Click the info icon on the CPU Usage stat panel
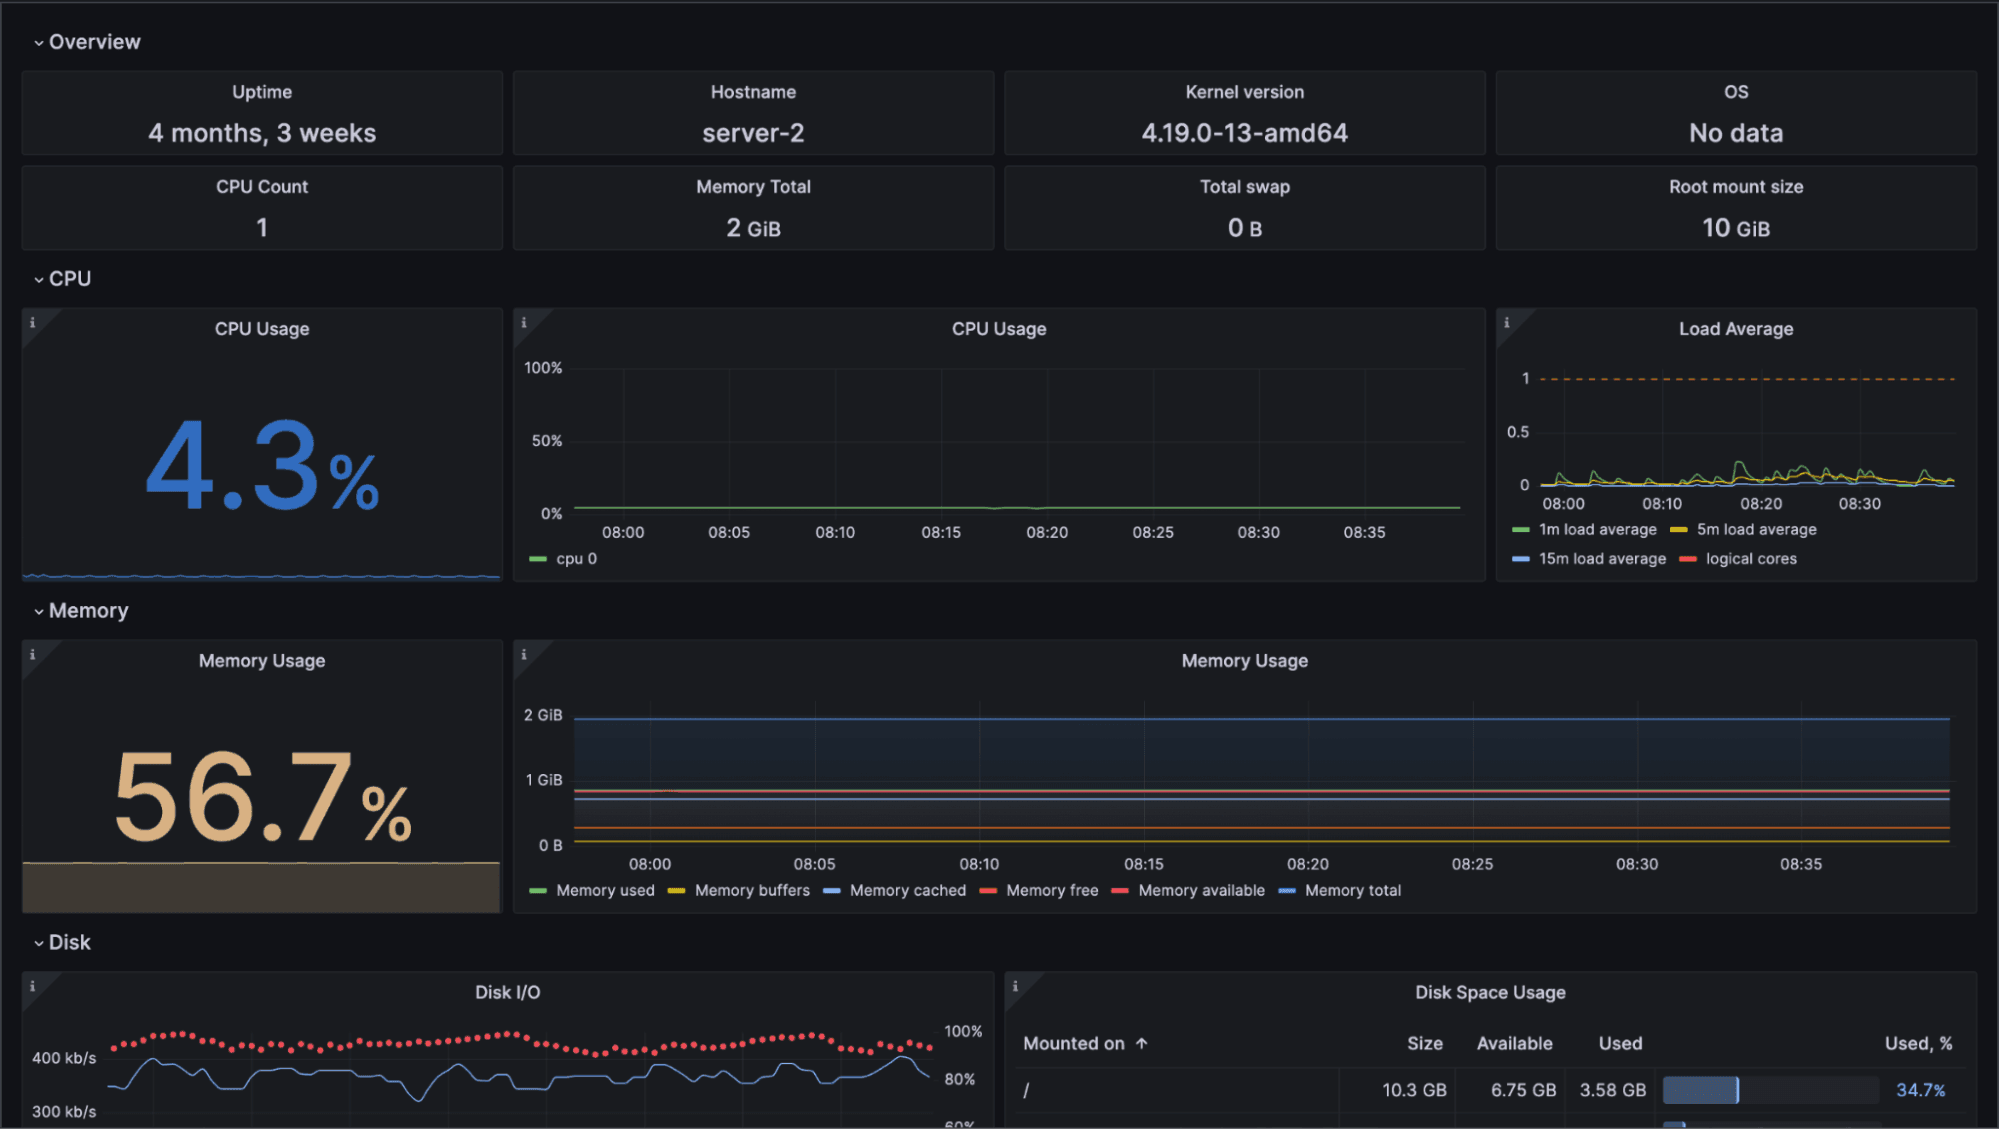The image size is (1999, 1130). (x=31, y=322)
